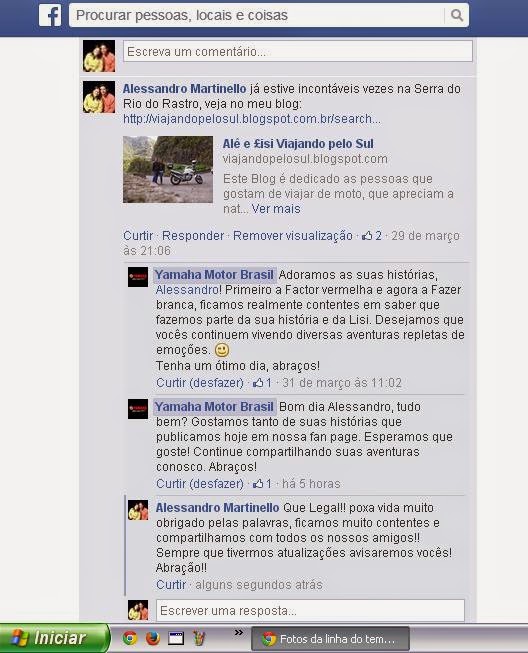Open the Windows Iniciar start menu
The height and width of the screenshot is (653, 528).
(x=54, y=638)
